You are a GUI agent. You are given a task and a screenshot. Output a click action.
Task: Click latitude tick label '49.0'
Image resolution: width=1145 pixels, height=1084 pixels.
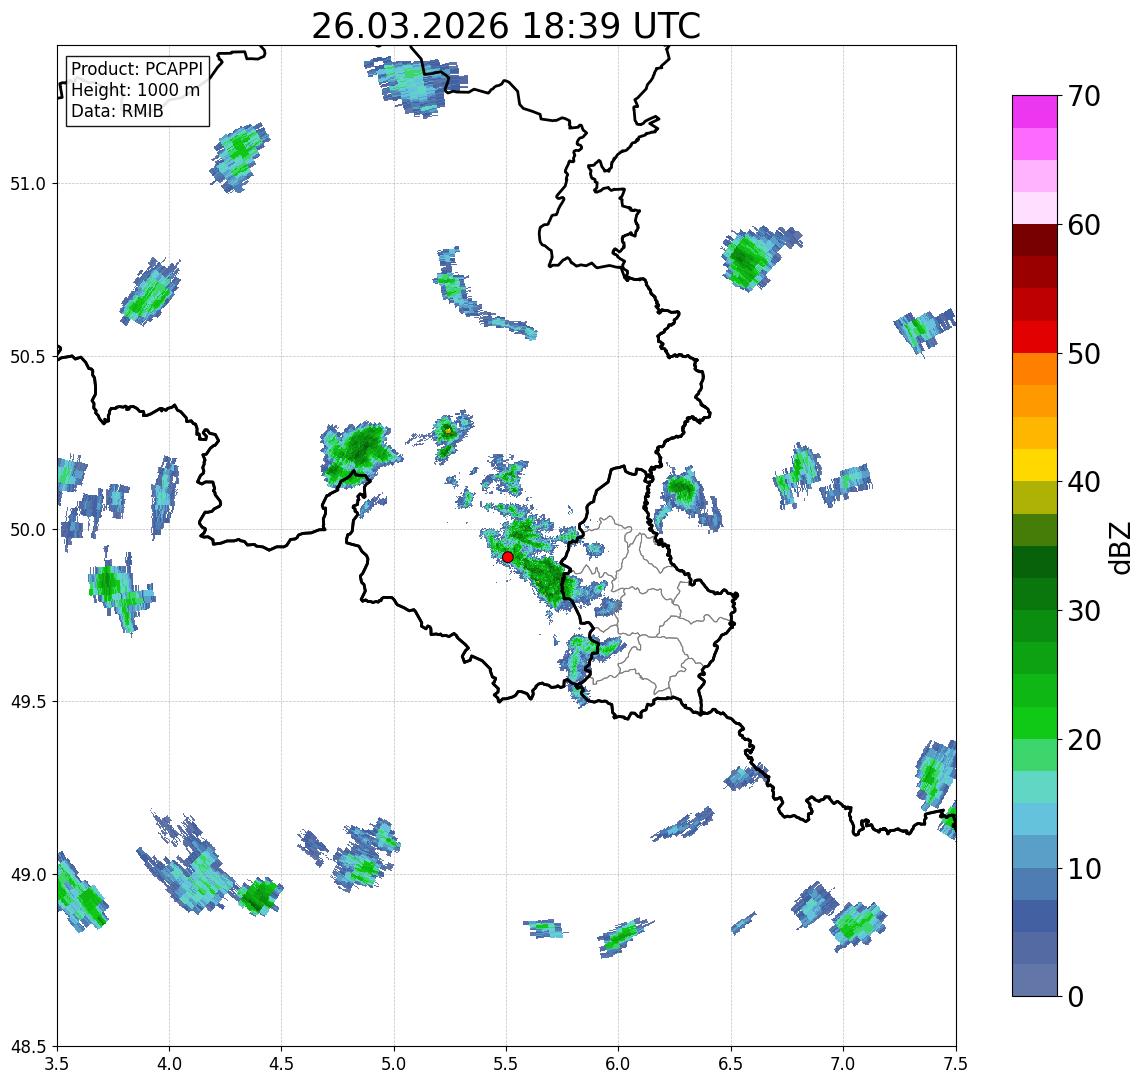pyautogui.click(x=28, y=874)
